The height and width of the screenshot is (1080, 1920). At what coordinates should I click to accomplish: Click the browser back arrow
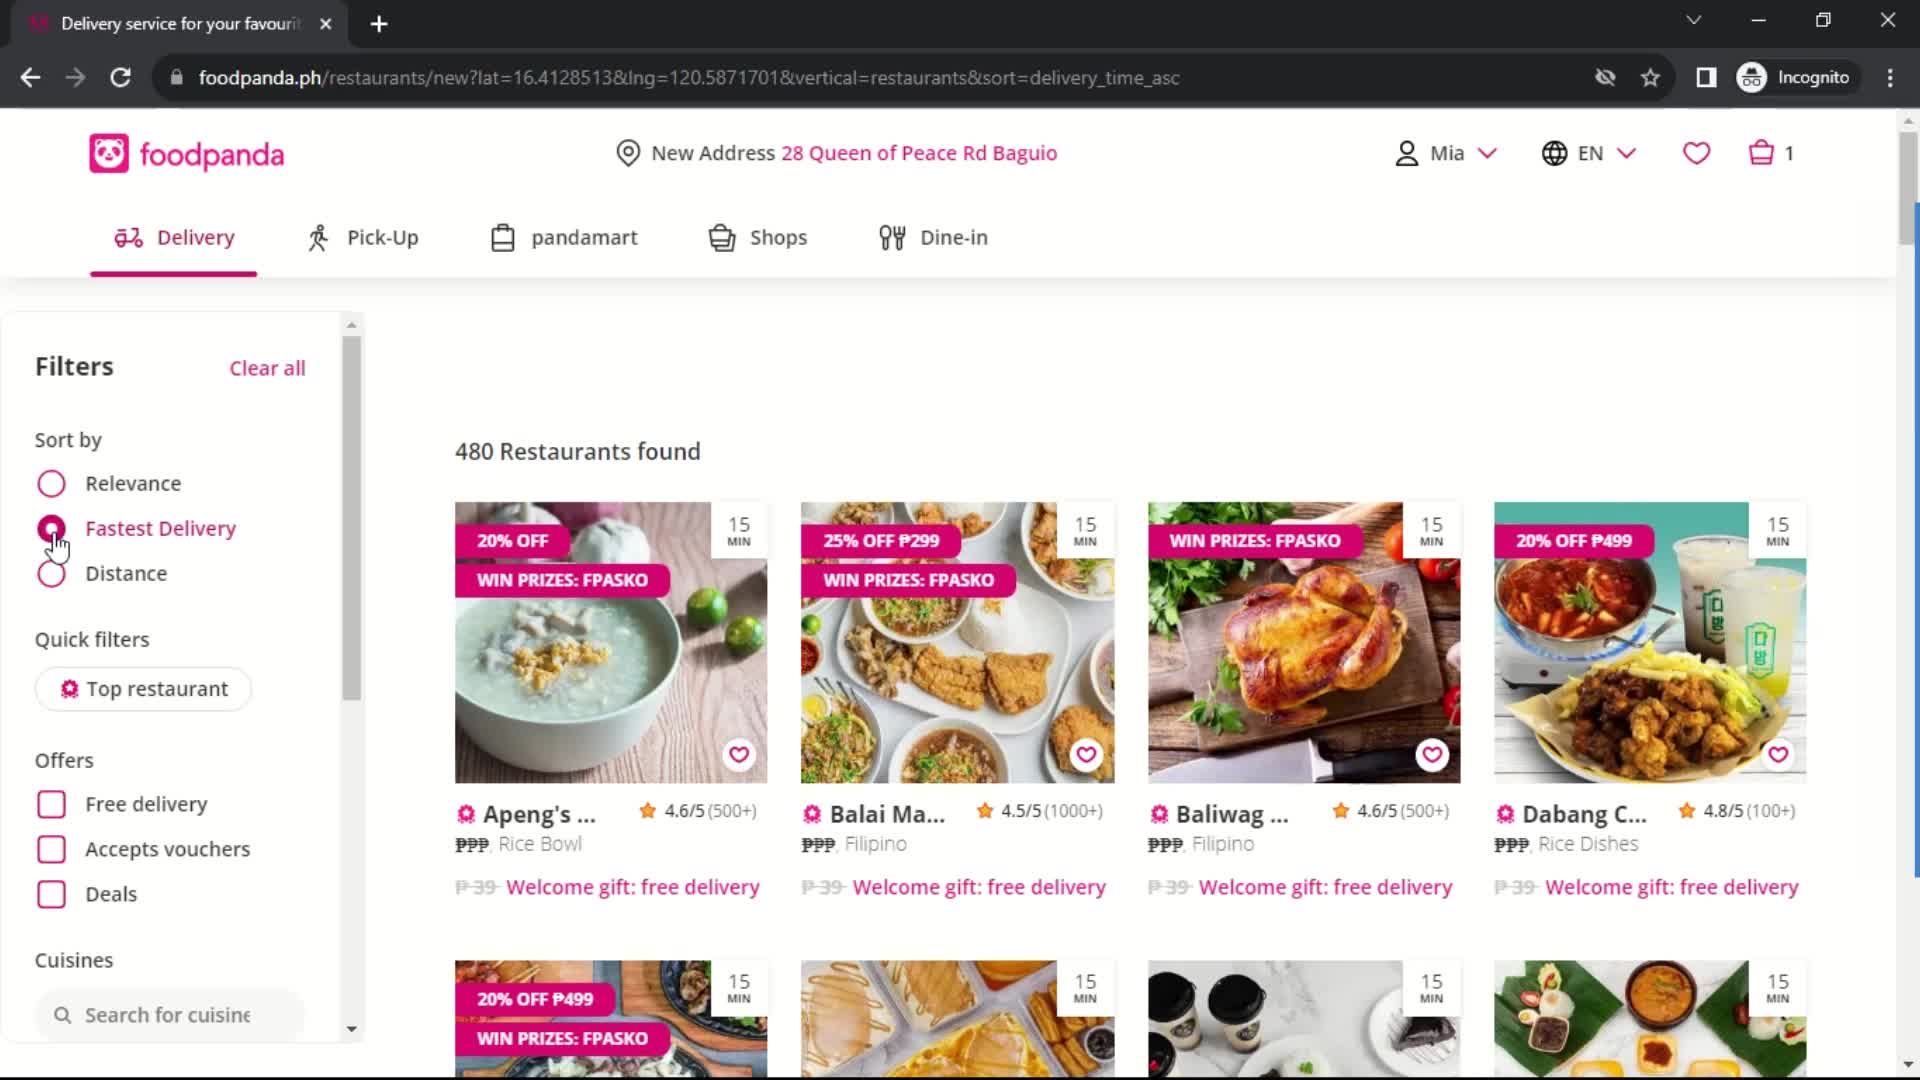[x=30, y=77]
